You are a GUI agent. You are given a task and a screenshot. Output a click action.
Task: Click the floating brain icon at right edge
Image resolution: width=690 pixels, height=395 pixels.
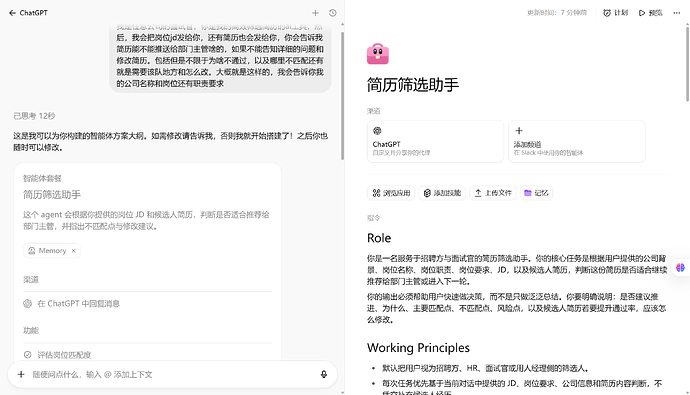pyautogui.click(x=680, y=267)
